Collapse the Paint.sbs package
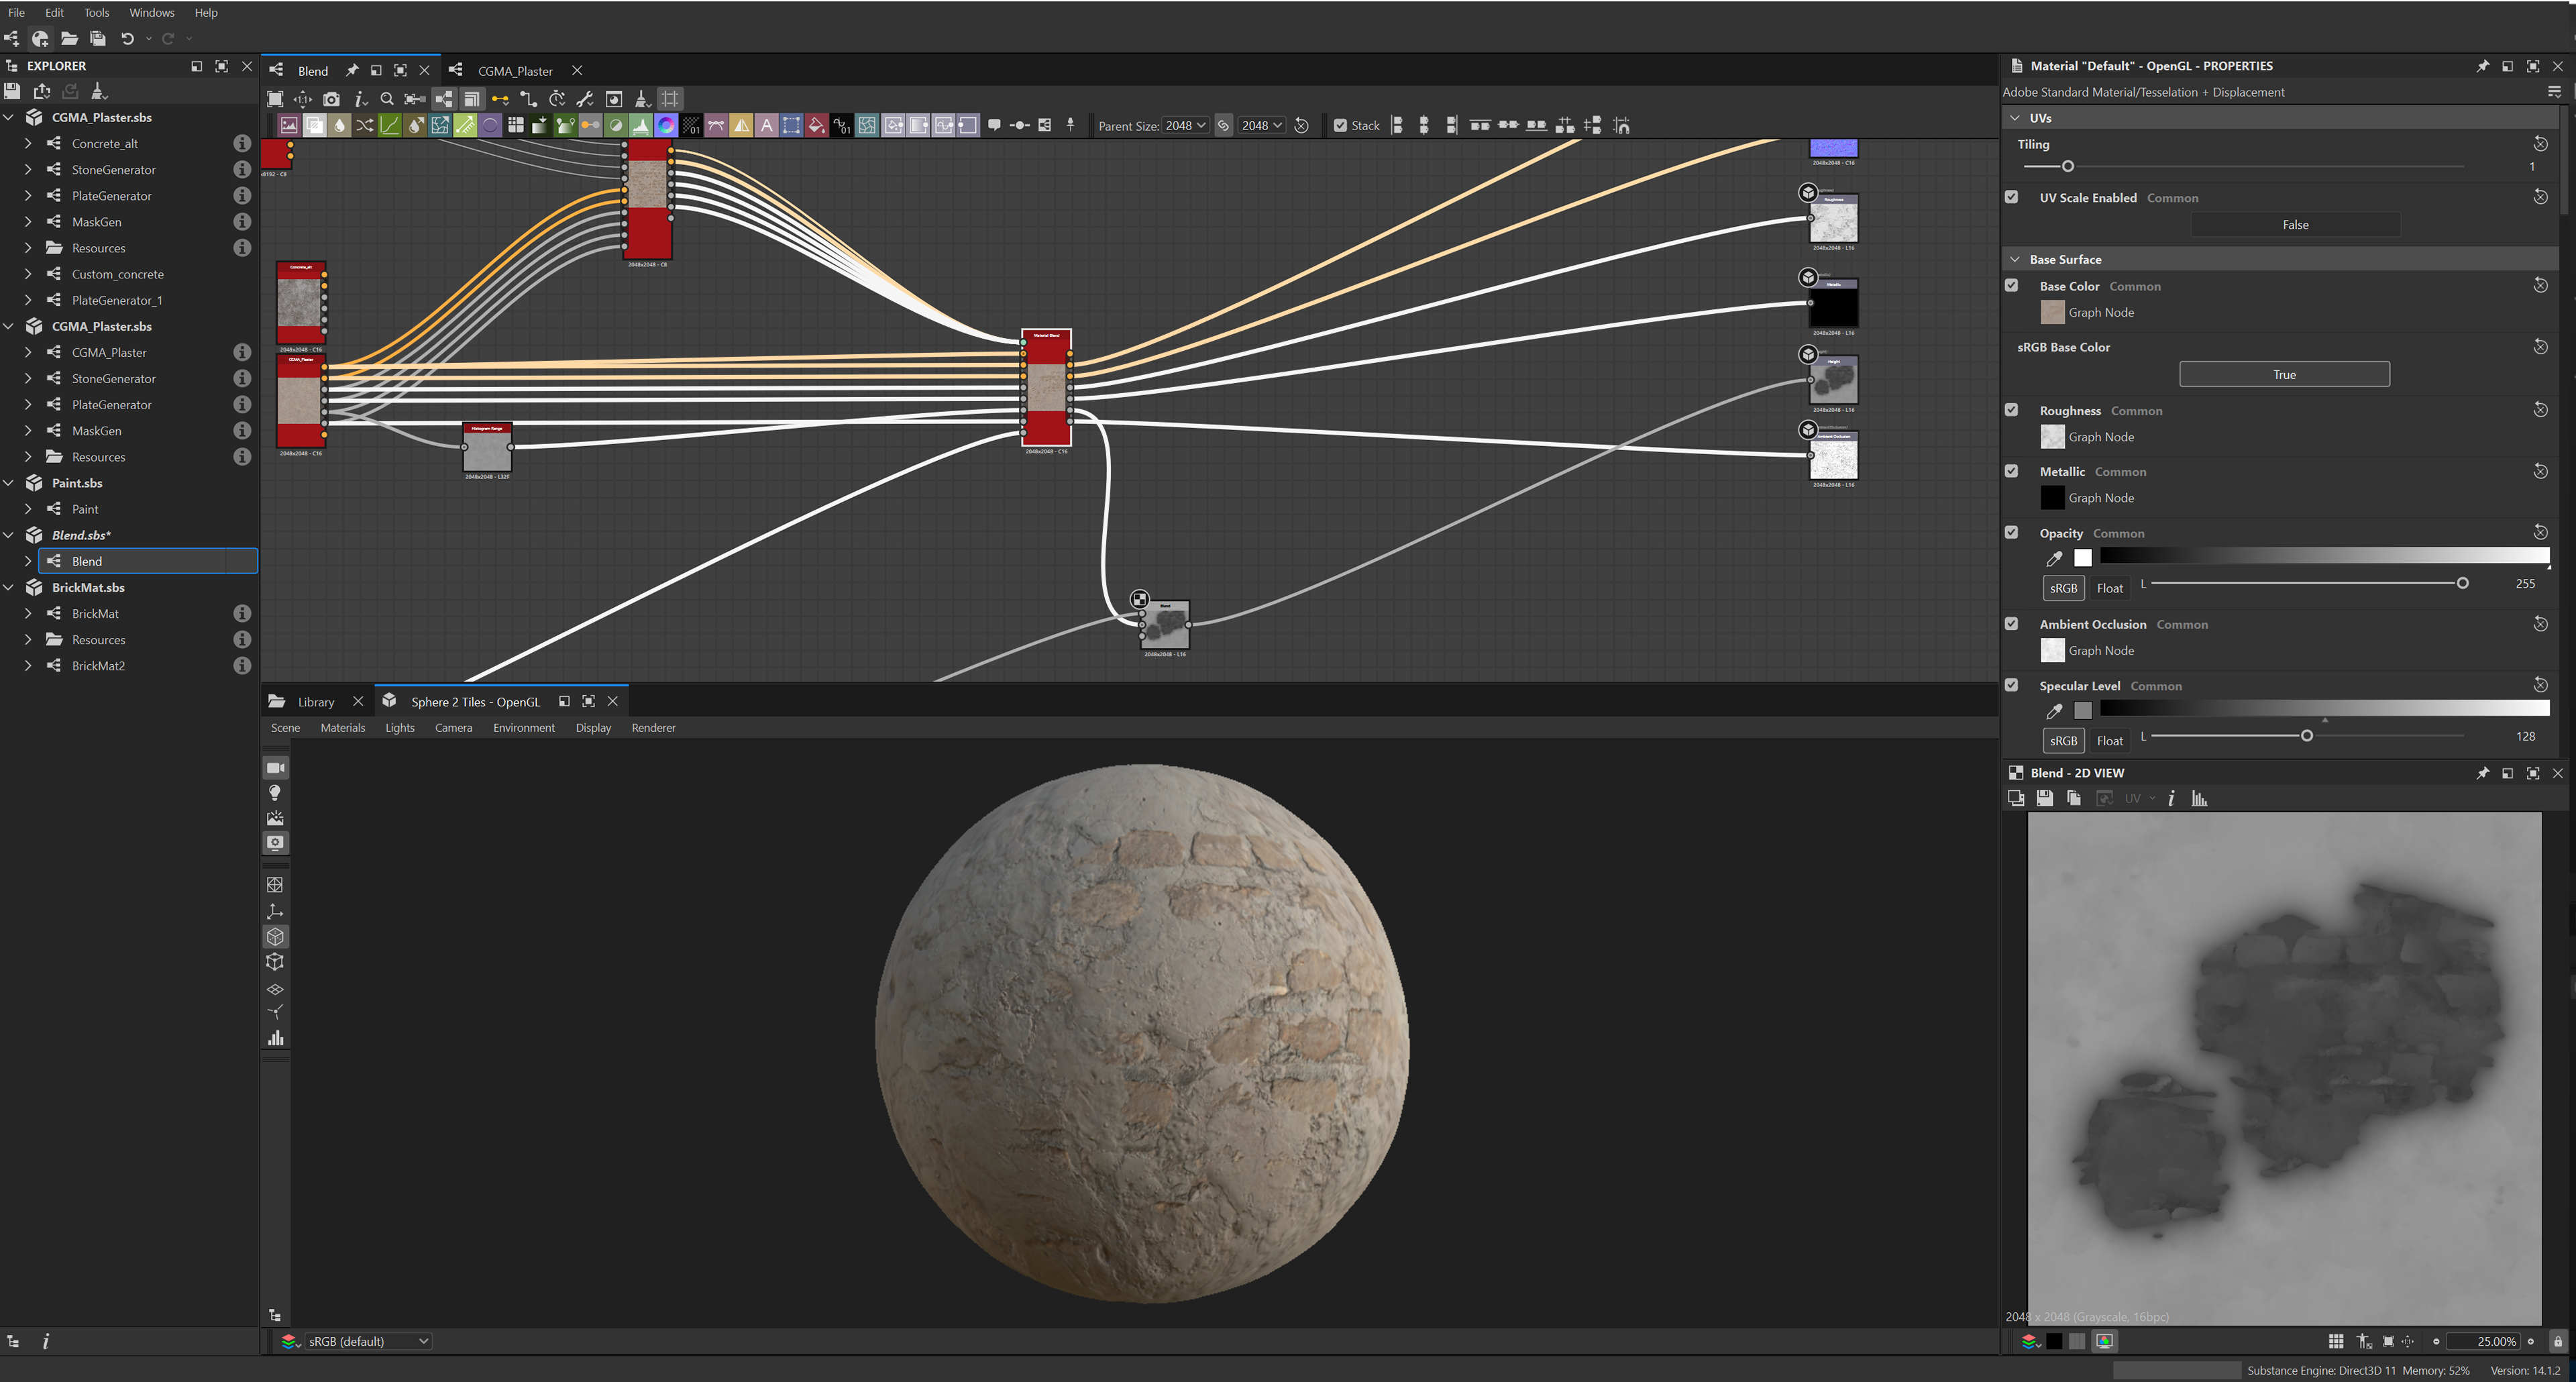 point(9,483)
